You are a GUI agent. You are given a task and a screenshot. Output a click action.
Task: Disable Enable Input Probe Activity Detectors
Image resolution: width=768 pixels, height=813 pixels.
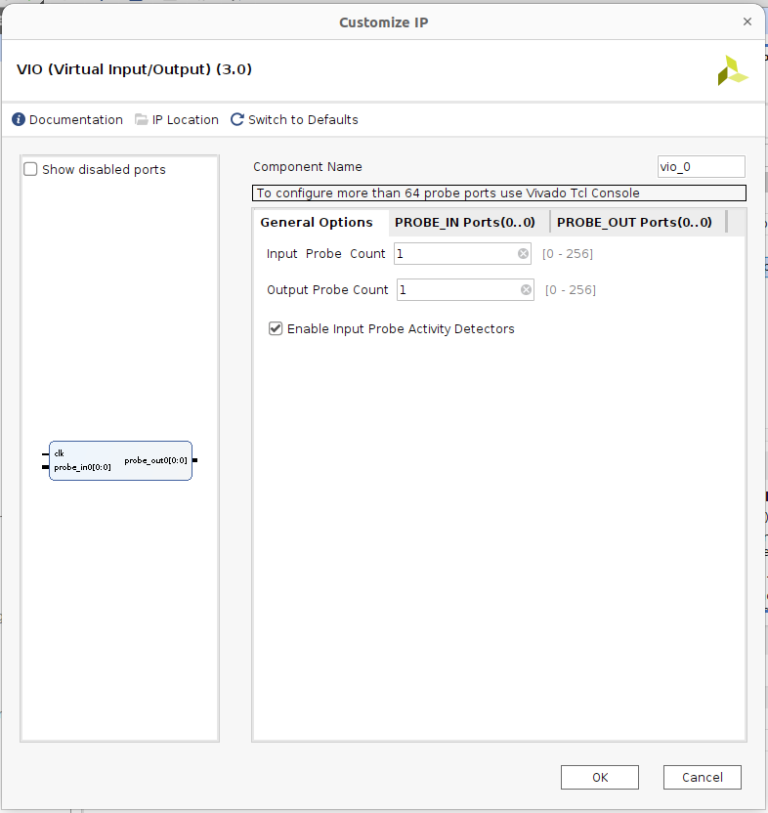[x=276, y=329]
